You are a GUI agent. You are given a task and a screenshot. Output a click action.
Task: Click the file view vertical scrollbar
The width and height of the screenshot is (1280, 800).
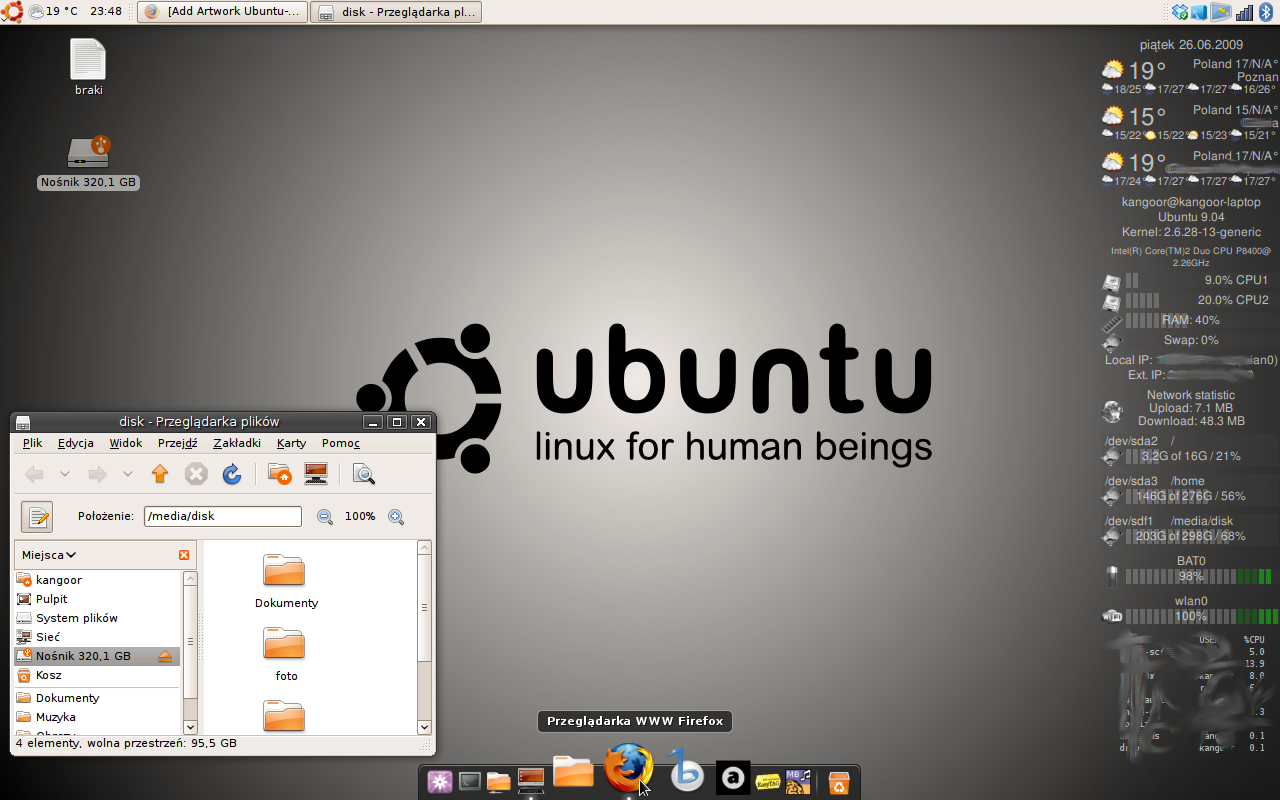coord(424,638)
